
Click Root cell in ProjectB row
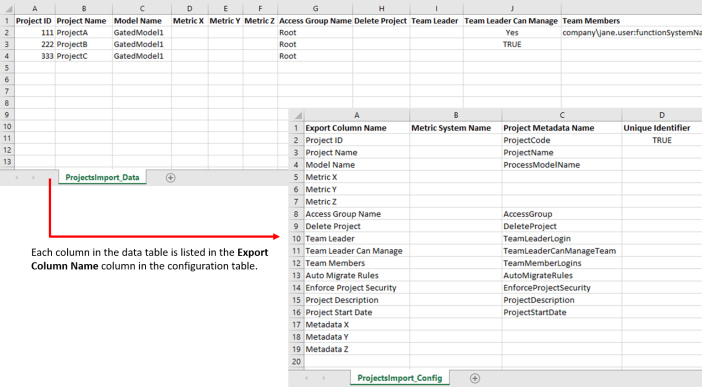pyautogui.click(x=315, y=44)
